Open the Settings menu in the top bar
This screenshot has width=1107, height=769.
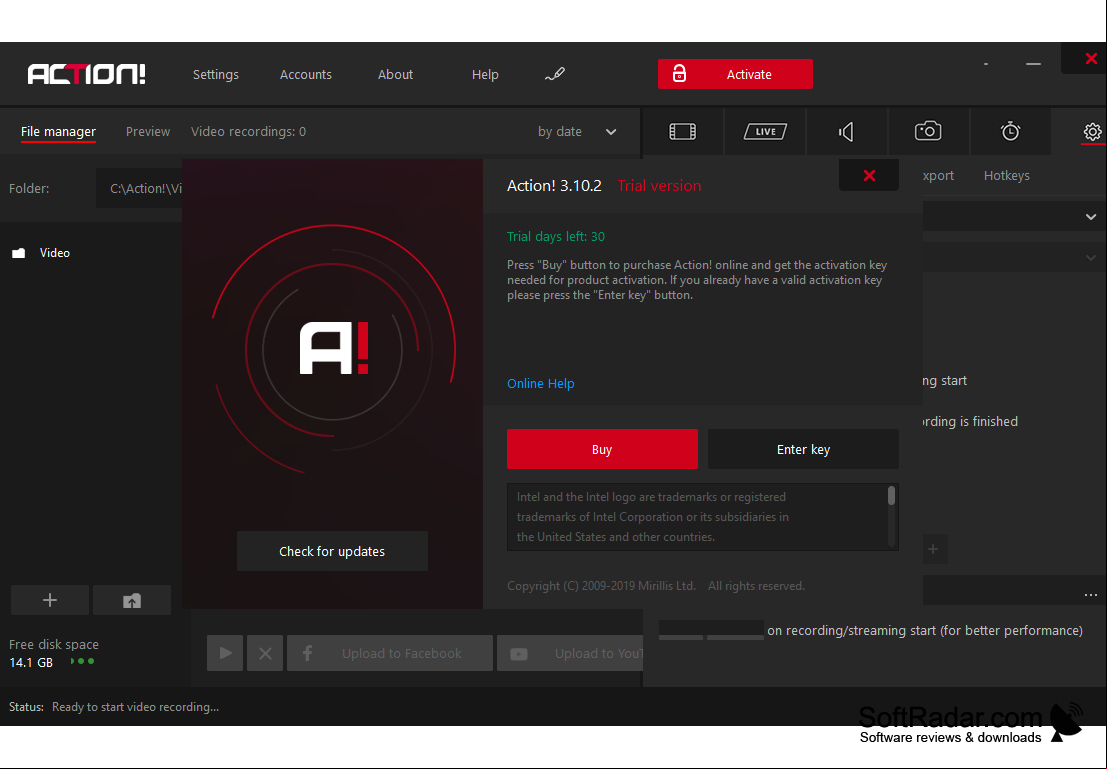(x=215, y=74)
